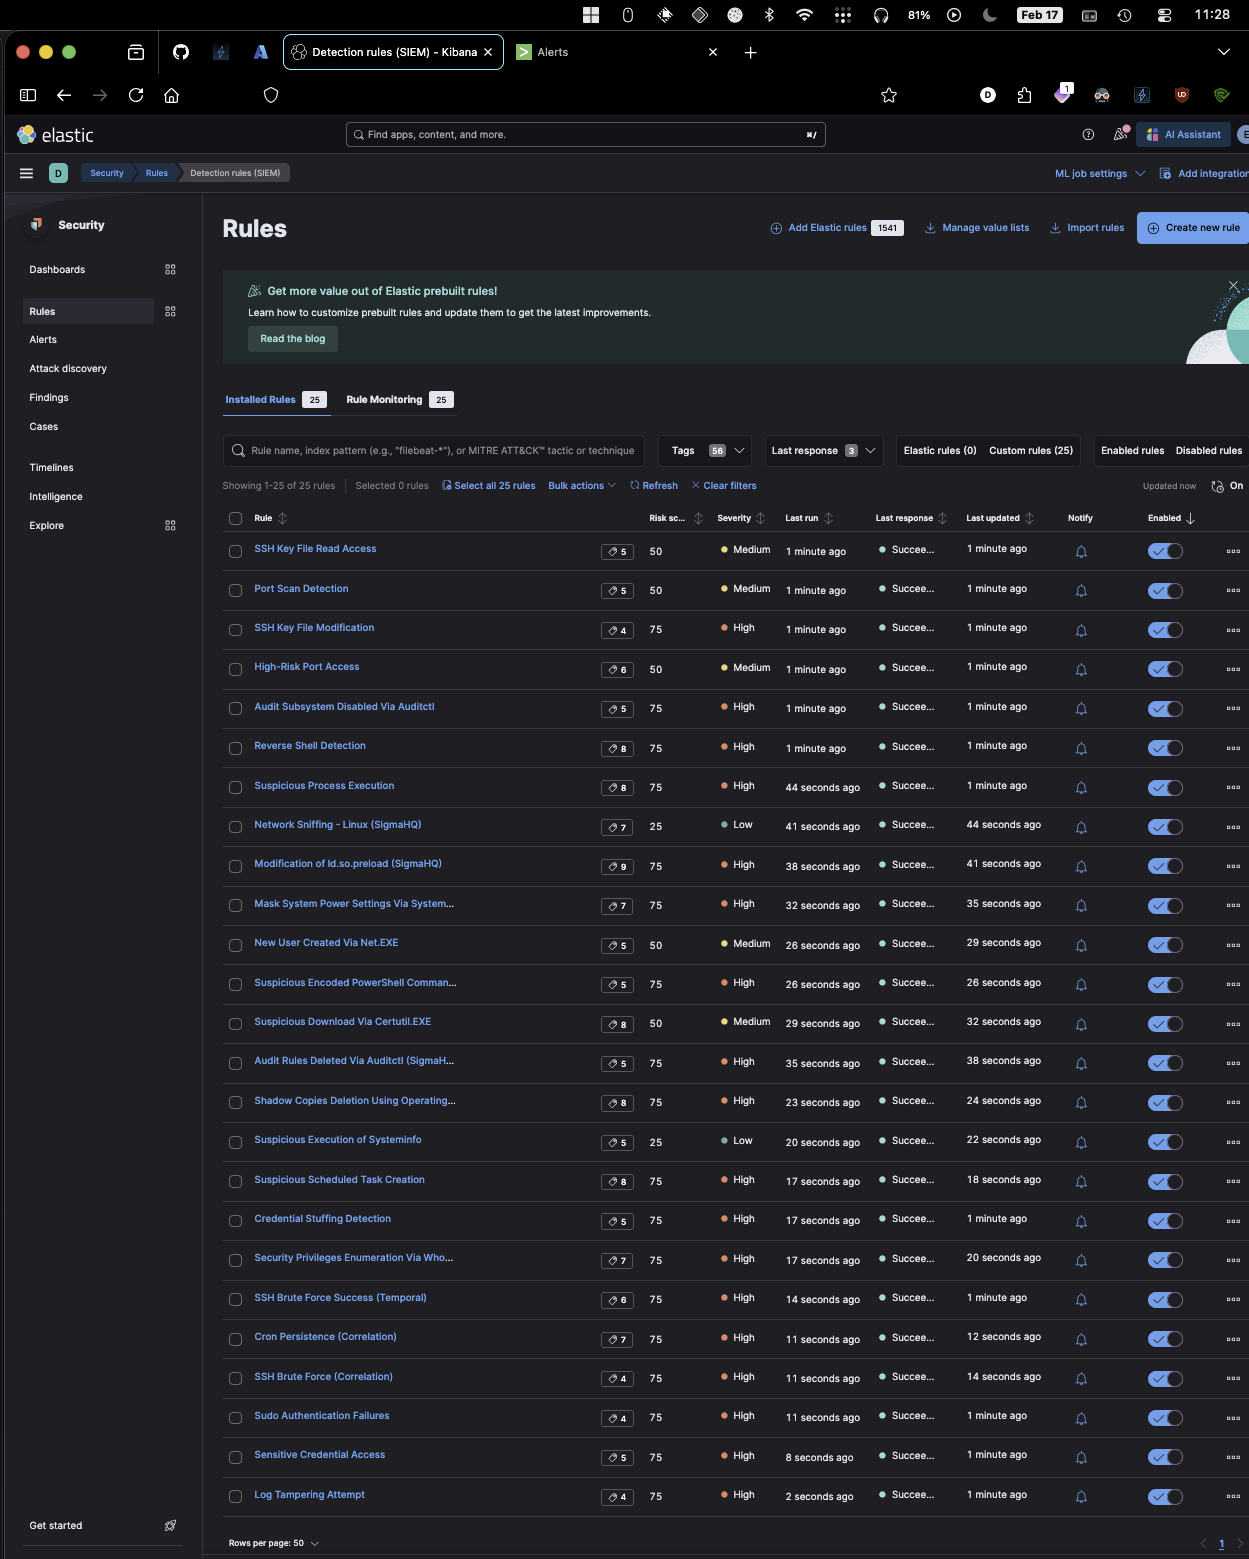
Task: Click Wi-Fi icon in menu bar
Action: pyautogui.click(x=804, y=15)
